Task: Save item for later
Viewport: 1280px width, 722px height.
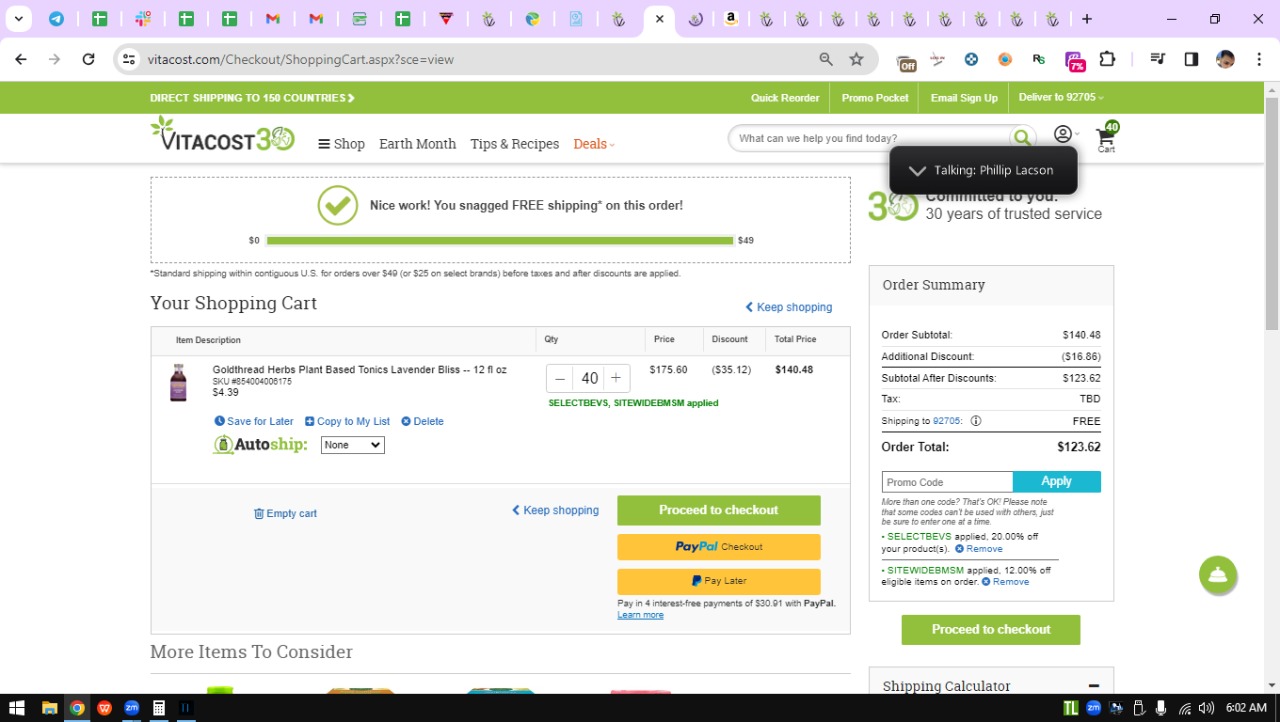Action: (254, 421)
